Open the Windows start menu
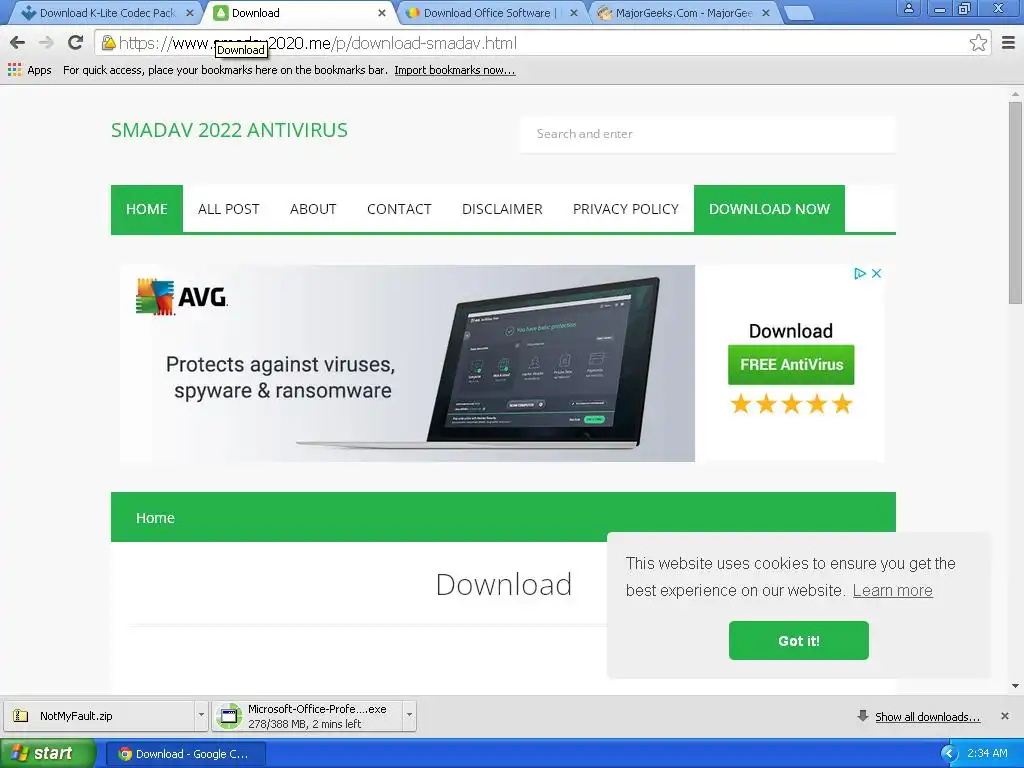 pos(48,754)
